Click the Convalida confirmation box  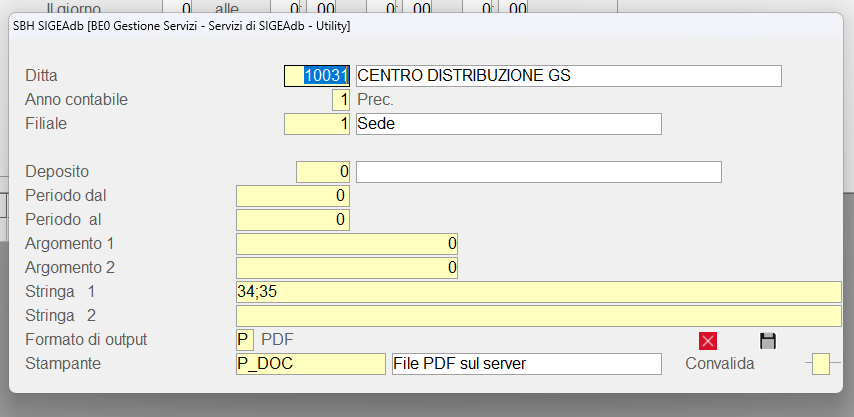tap(820, 364)
